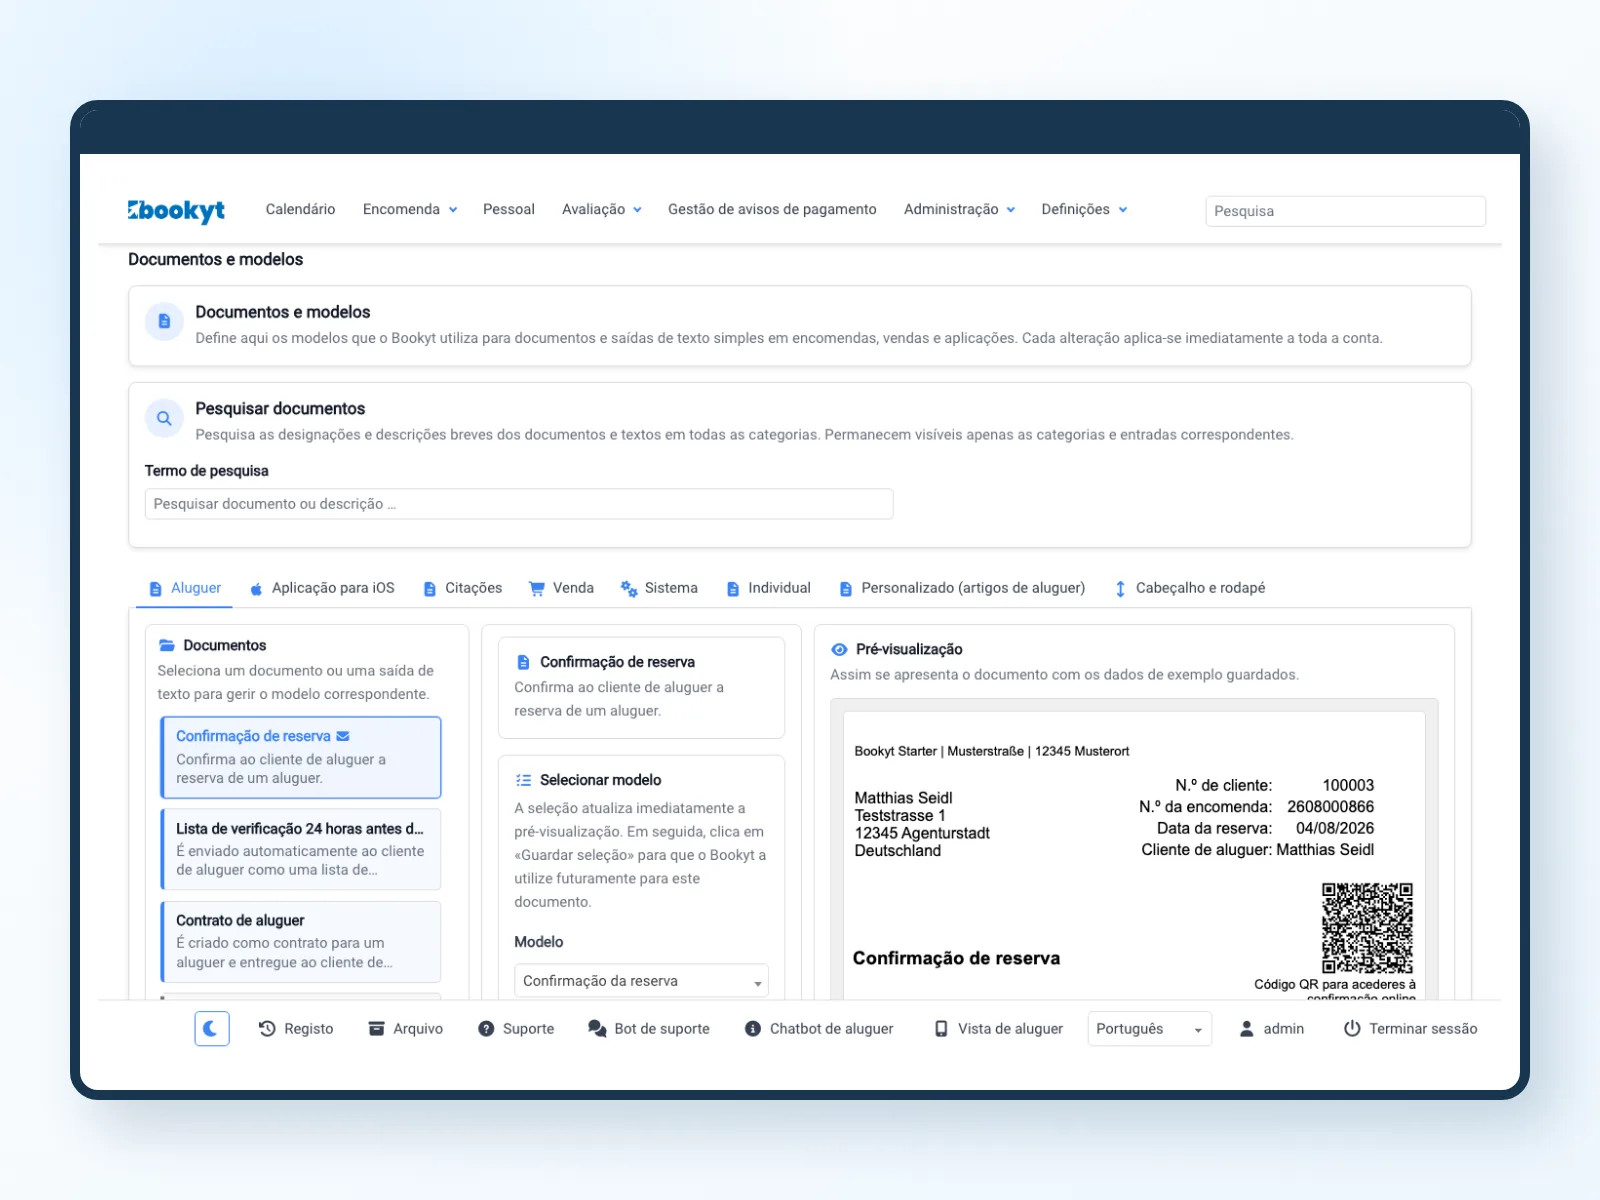Select Contrato de aluguer document
1600x1200 pixels.
pos(301,941)
